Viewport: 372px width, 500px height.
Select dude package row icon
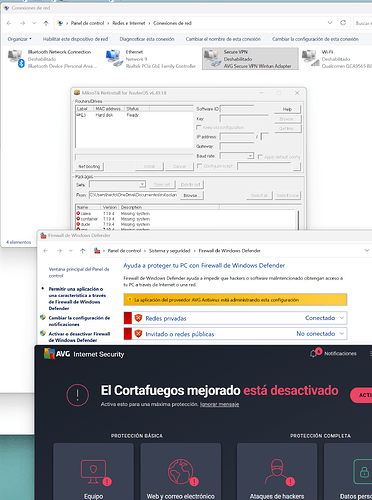78,224
